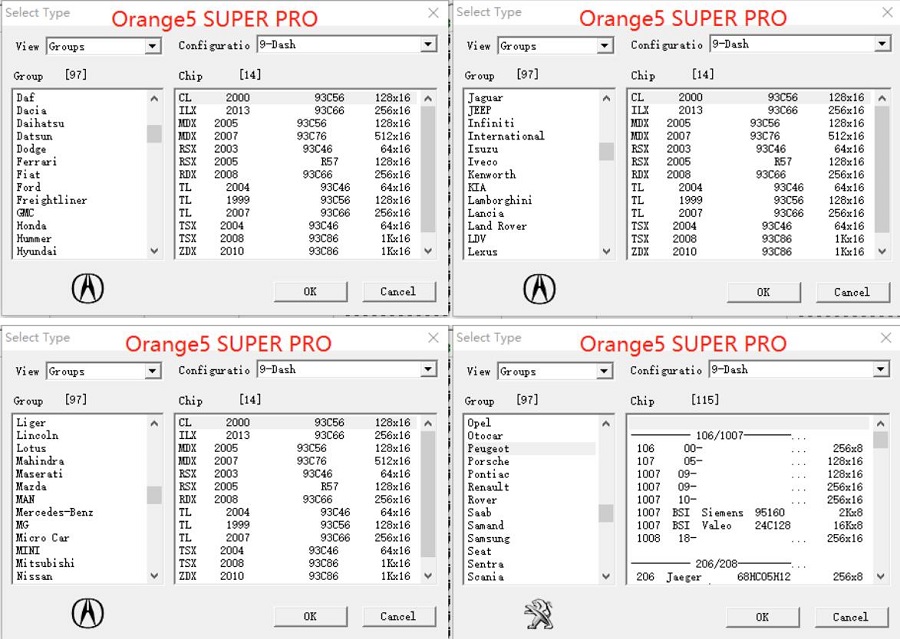Click the group list scrollbar thumb beside Datsun
Screen dimensions: 900x639
[154, 133]
